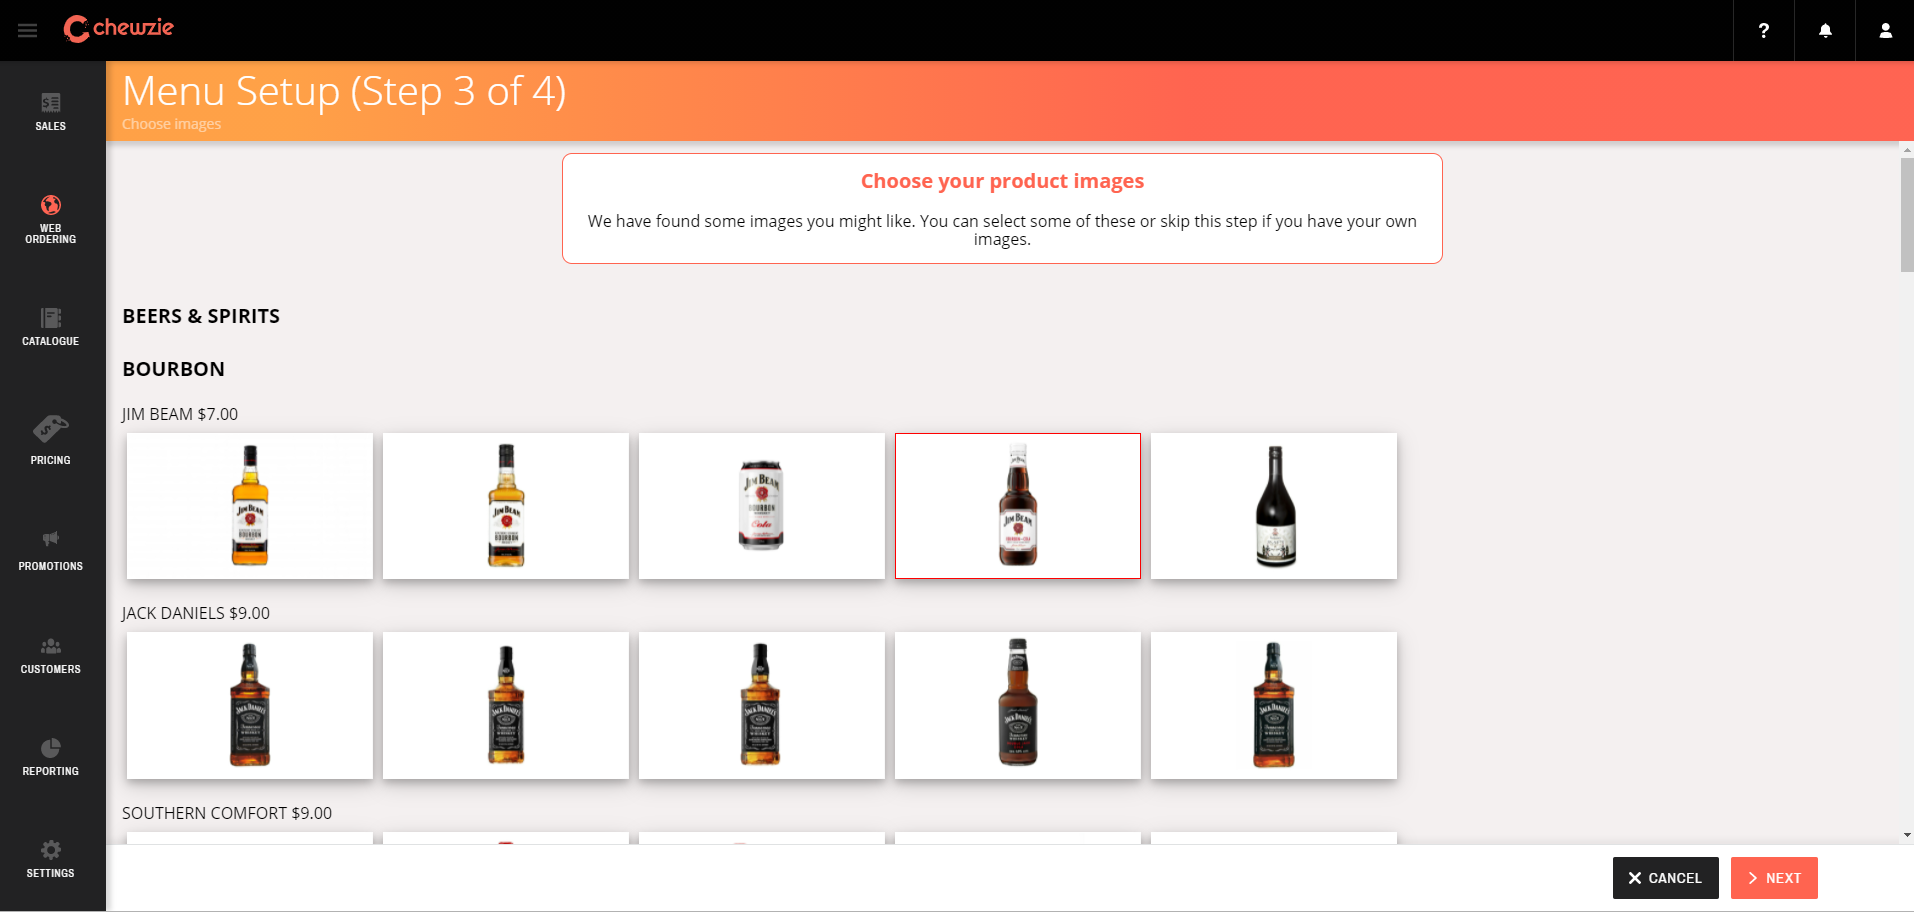Open the Catalogue section
This screenshot has width=1914, height=913.
coord(51,327)
